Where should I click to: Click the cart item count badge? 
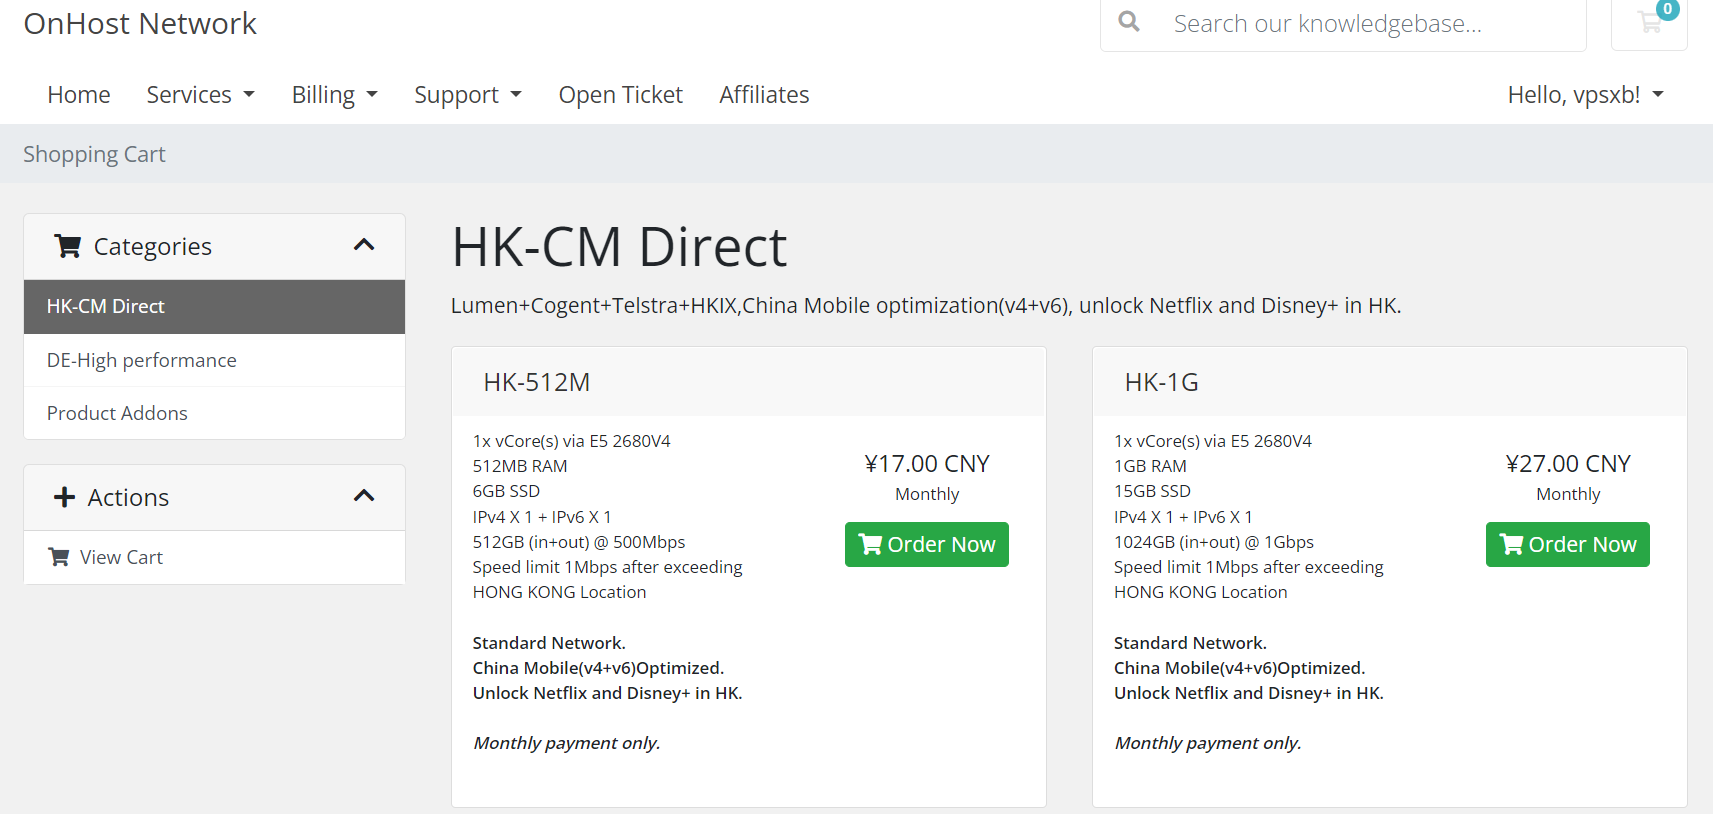click(x=1667, y=9)
